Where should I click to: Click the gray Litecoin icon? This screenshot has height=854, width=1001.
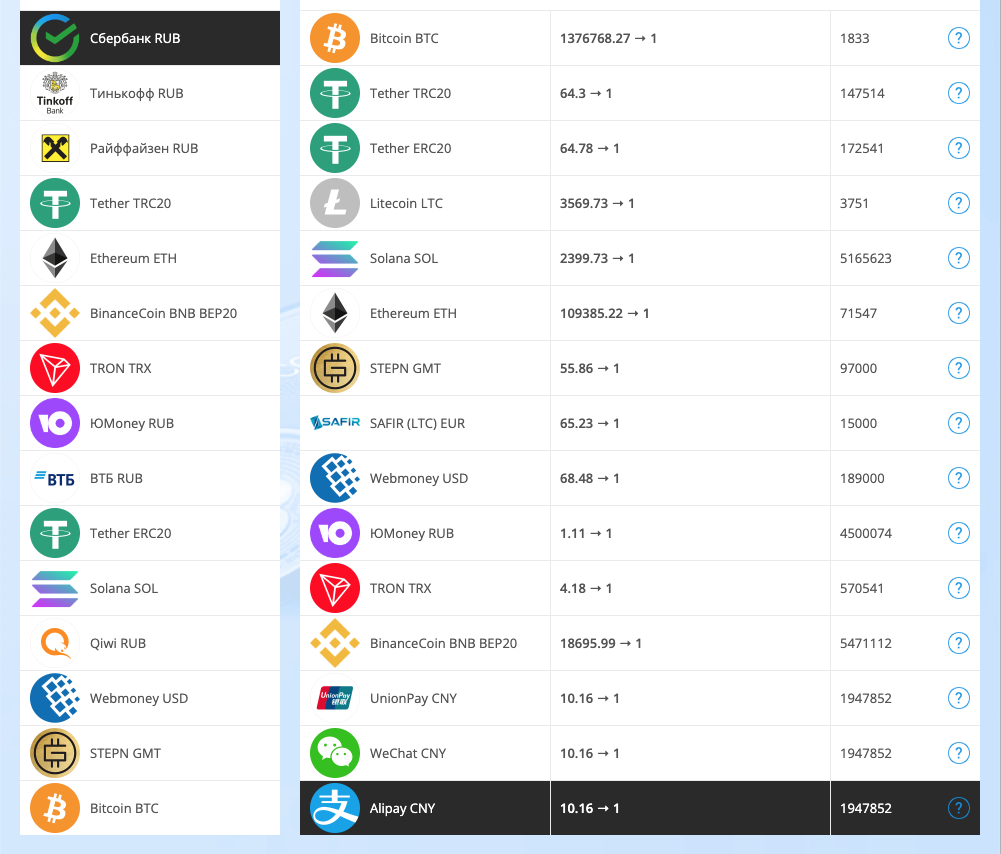[x=335, y=203]
